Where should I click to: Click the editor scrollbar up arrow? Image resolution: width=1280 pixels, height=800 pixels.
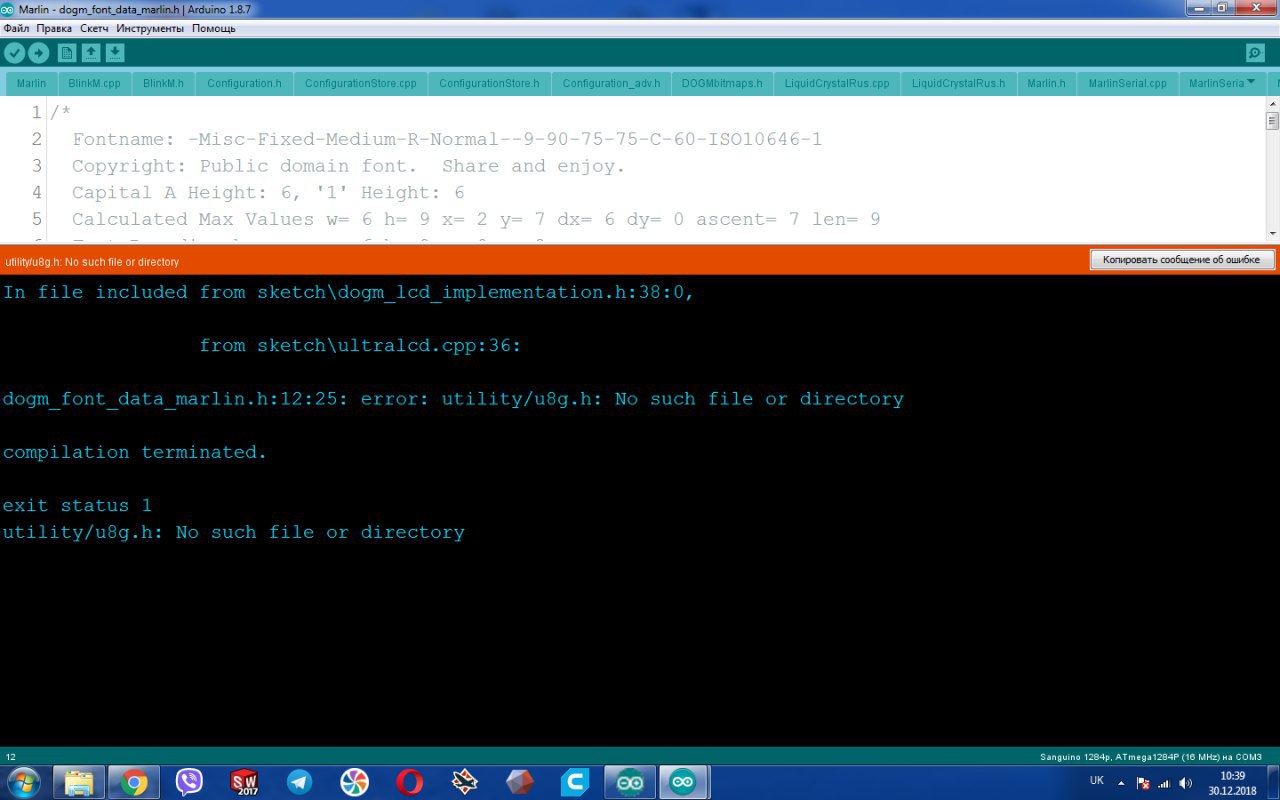click(x=1272, y=104)
